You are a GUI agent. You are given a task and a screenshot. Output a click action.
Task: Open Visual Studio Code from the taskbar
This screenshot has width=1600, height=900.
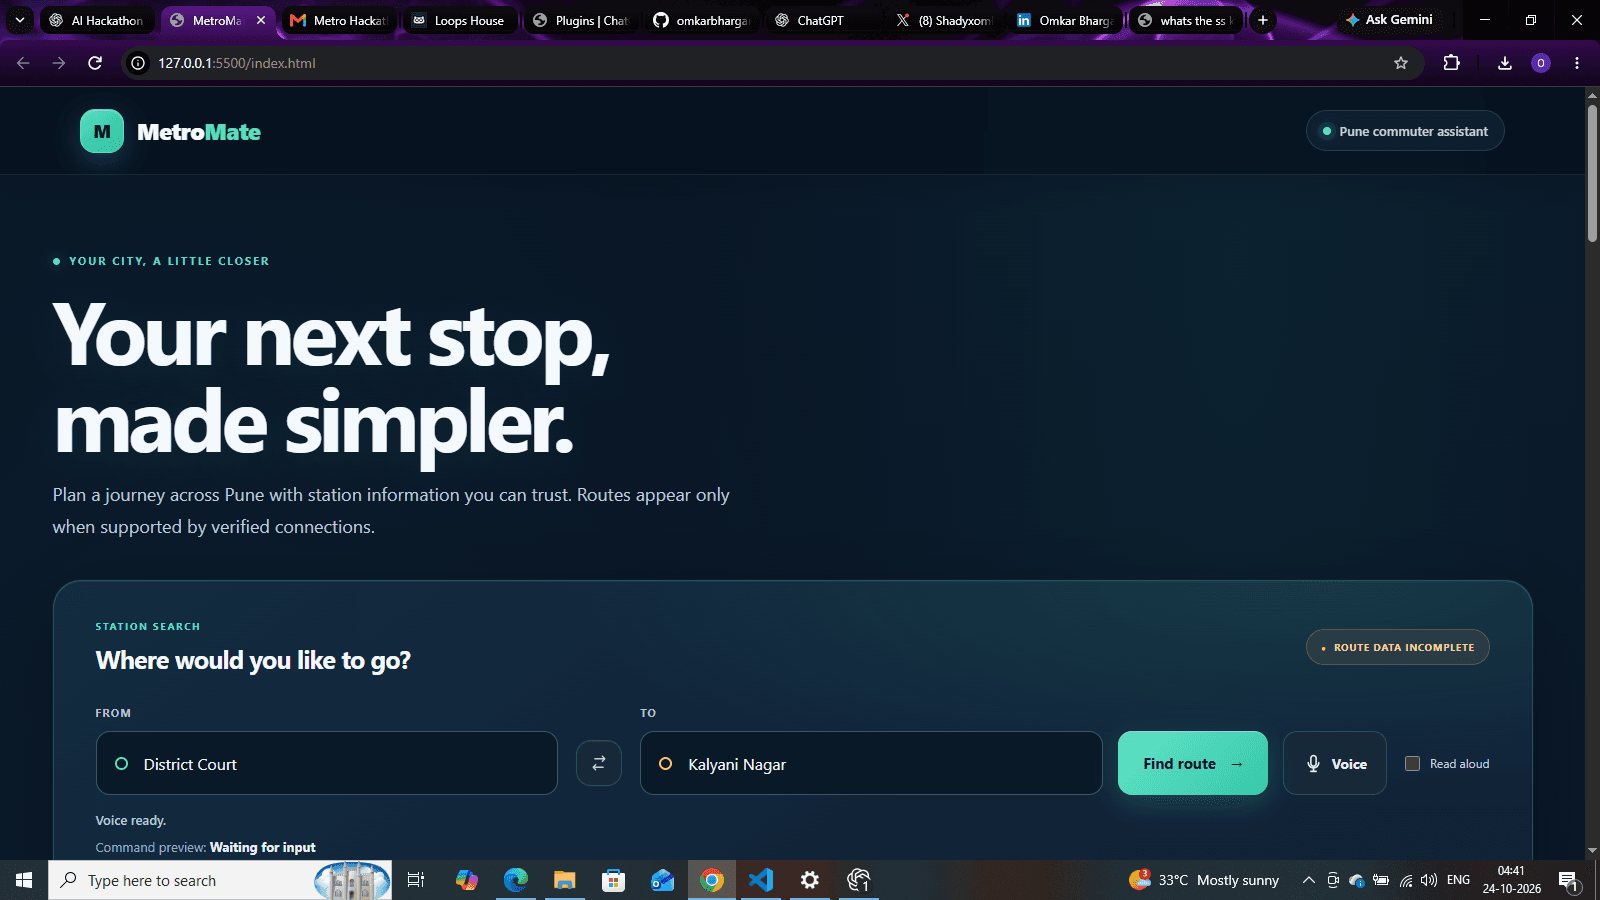pyautogui.click(x=761, y=880)
